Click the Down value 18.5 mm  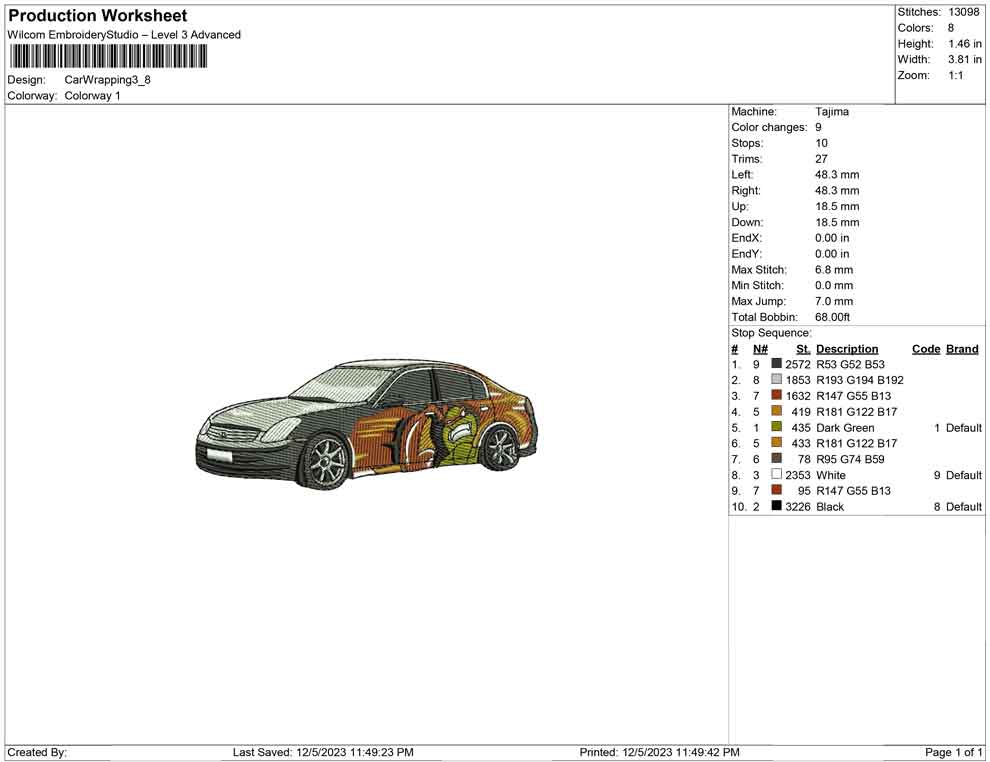(837, 222)
